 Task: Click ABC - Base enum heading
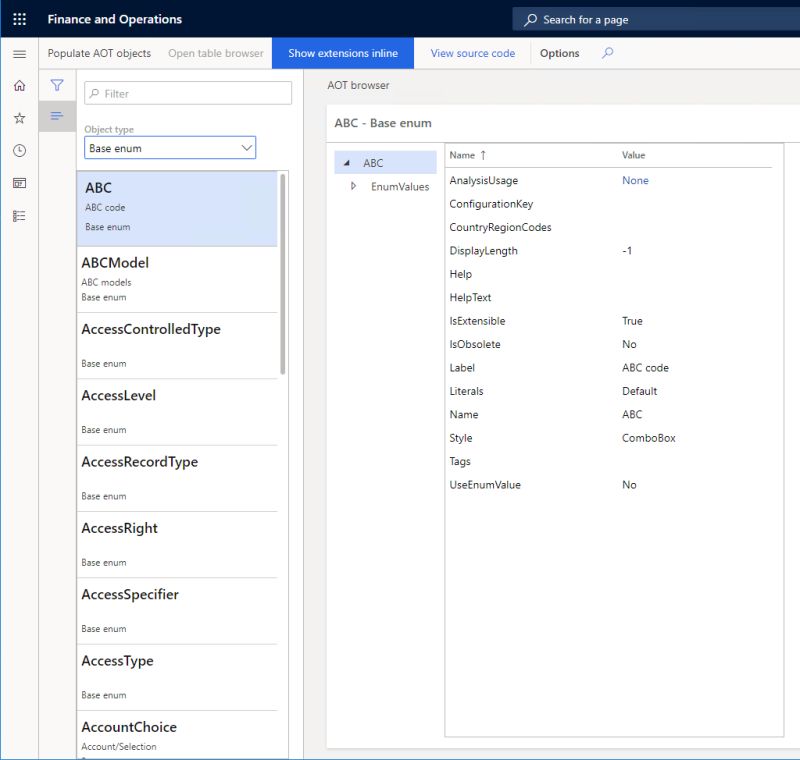(383, 123)
